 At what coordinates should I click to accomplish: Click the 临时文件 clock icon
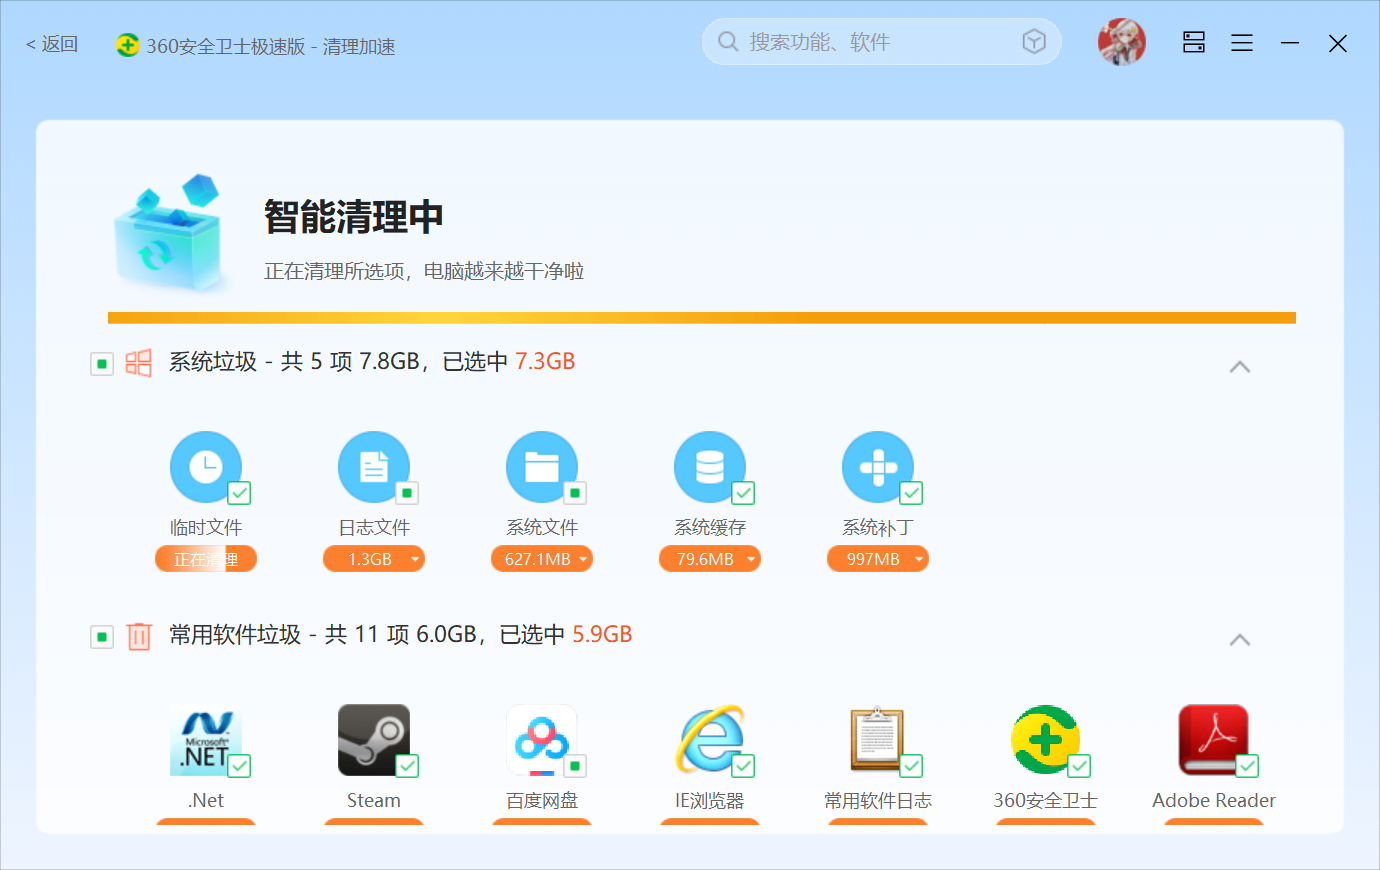206,467
